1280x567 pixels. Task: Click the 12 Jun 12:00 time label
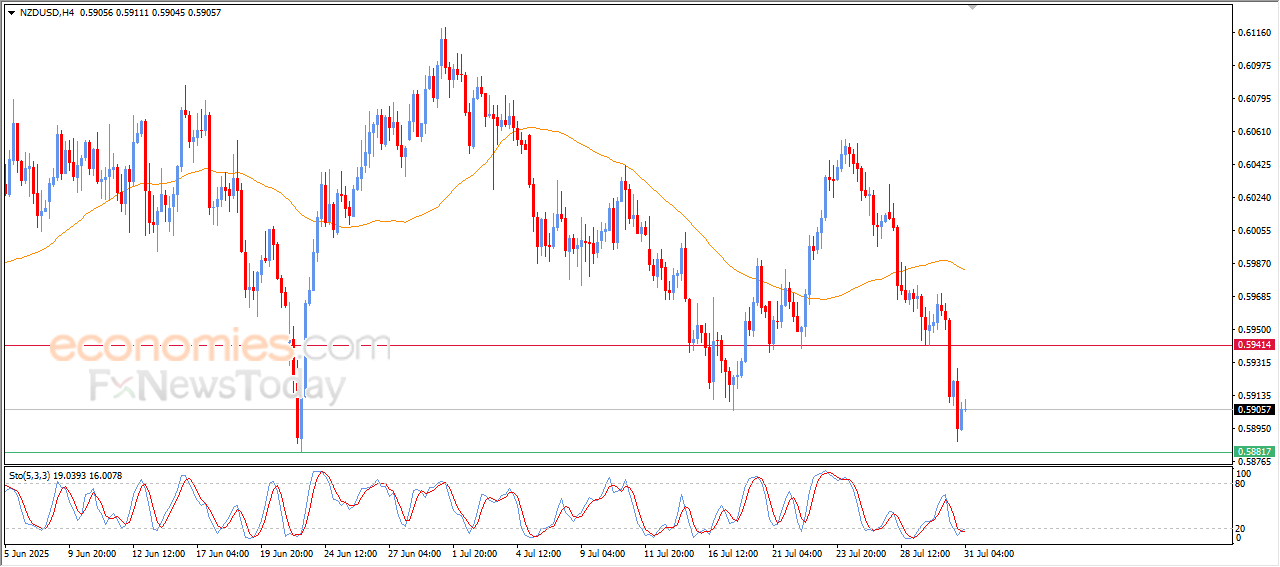point(159,553)
